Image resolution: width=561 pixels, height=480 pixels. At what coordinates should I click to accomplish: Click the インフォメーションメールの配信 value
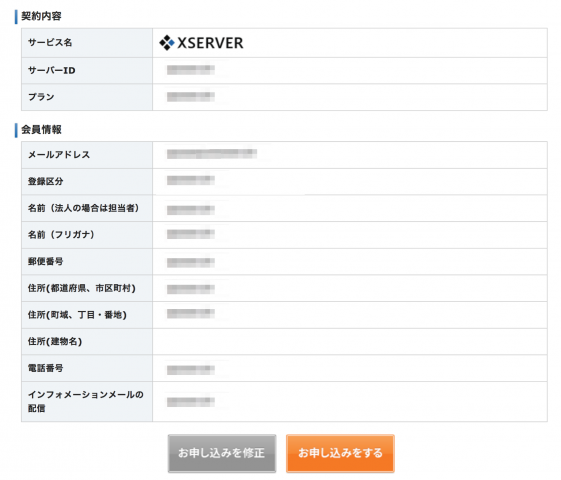[x=191, y=402]
